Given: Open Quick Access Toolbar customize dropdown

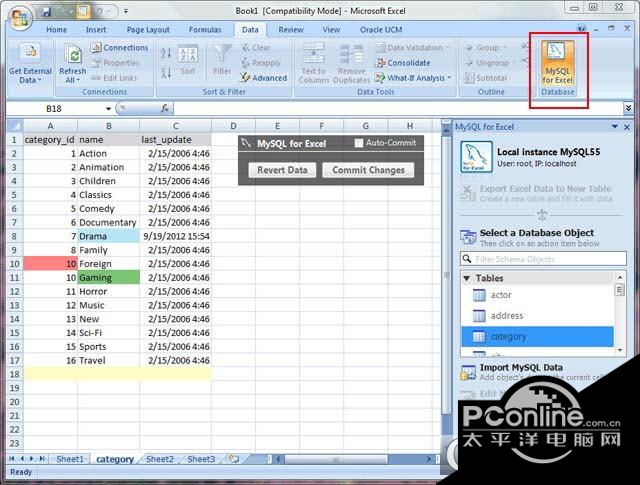Looking at the screenshot, I should 126,11.
